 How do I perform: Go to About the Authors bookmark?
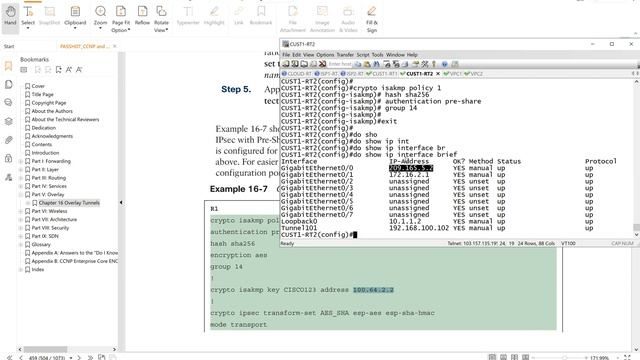(52, 111)
